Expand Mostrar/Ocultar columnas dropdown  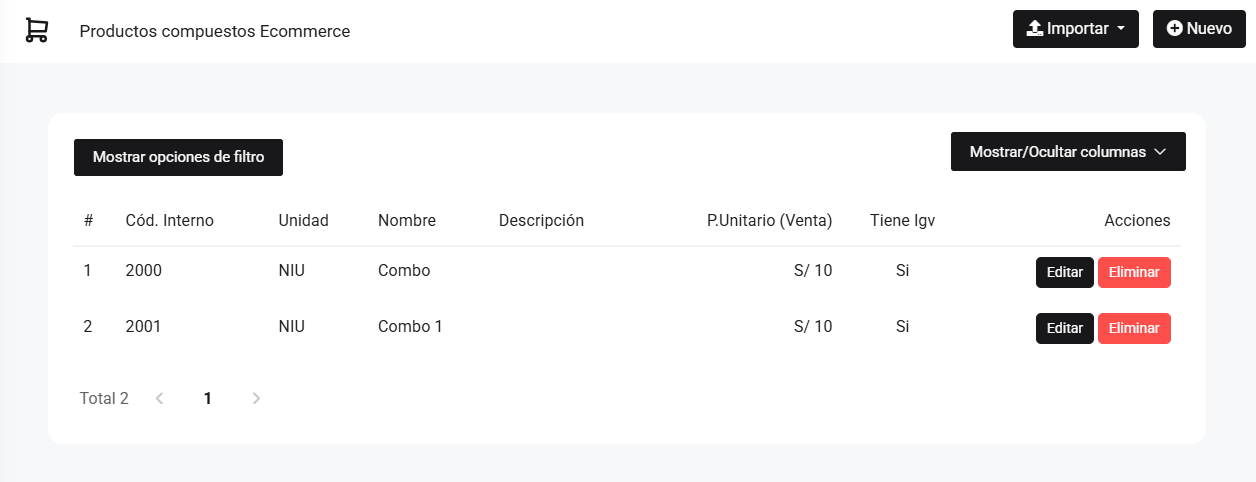tap(1067, 152)
